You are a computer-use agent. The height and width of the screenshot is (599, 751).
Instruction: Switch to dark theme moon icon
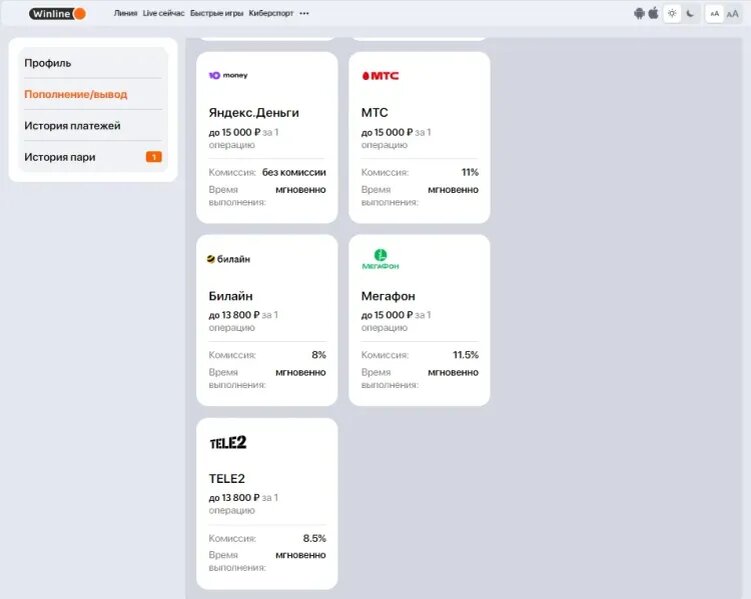(x=690, y=13)
